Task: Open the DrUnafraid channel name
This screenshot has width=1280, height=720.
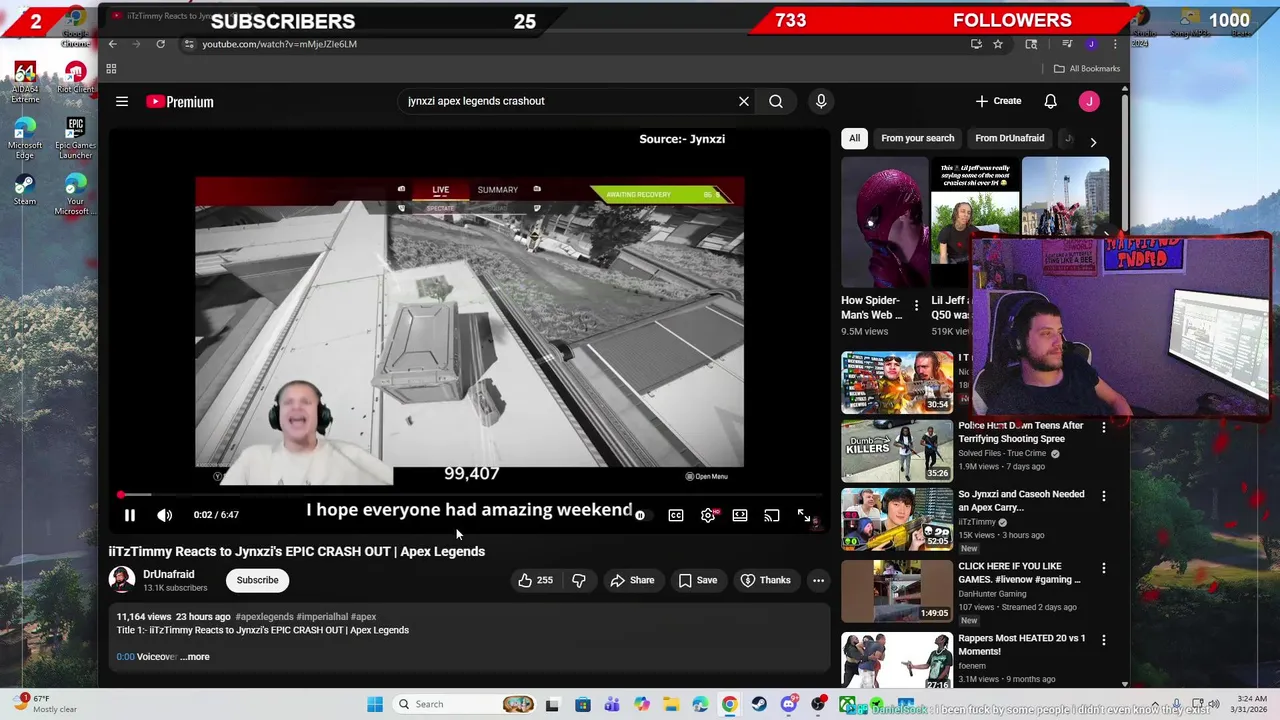Action: (169, 574)
